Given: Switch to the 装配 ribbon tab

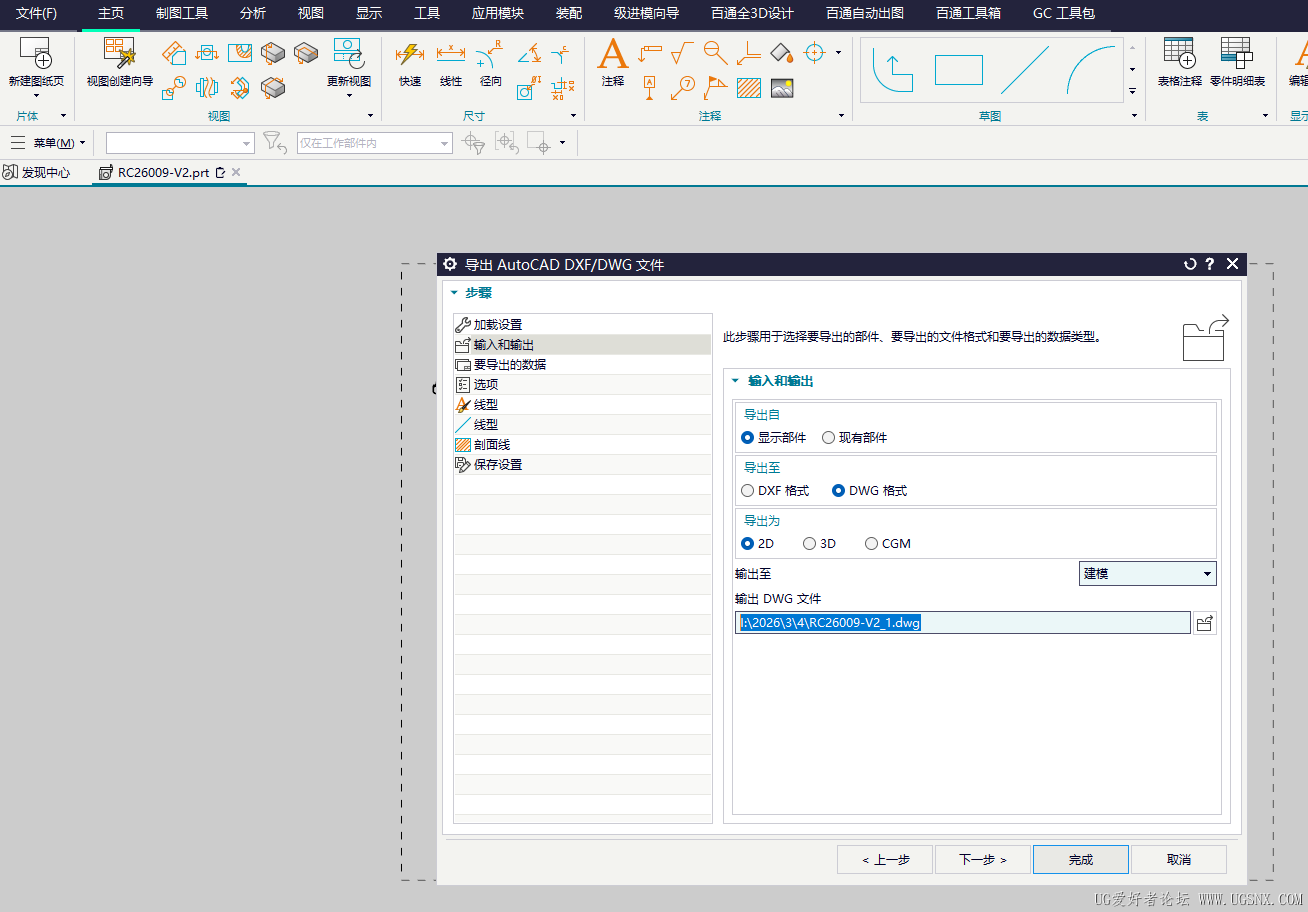Looking at the screenshot, I should [569, 13].
